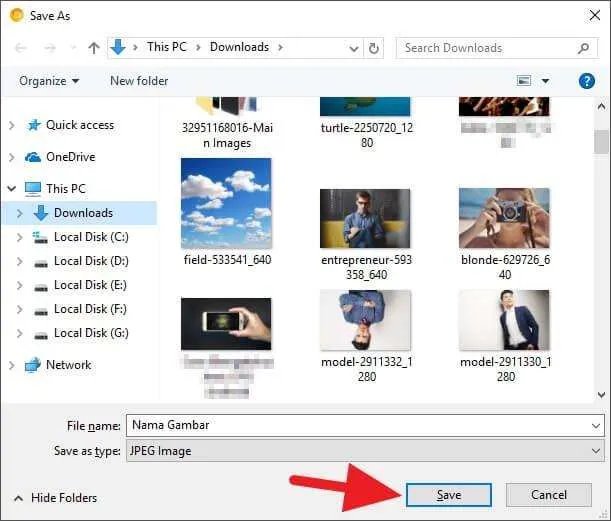Screen dimensions: 611x521
Task: Click the search magnifier icon
Action: (x=583, y=48)
